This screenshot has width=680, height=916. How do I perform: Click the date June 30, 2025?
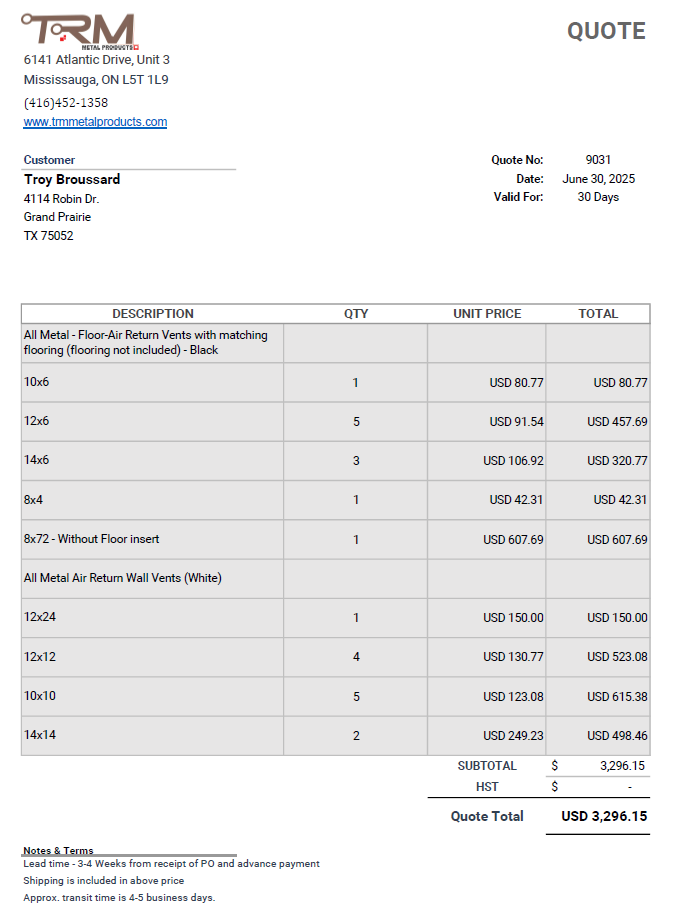598,179
